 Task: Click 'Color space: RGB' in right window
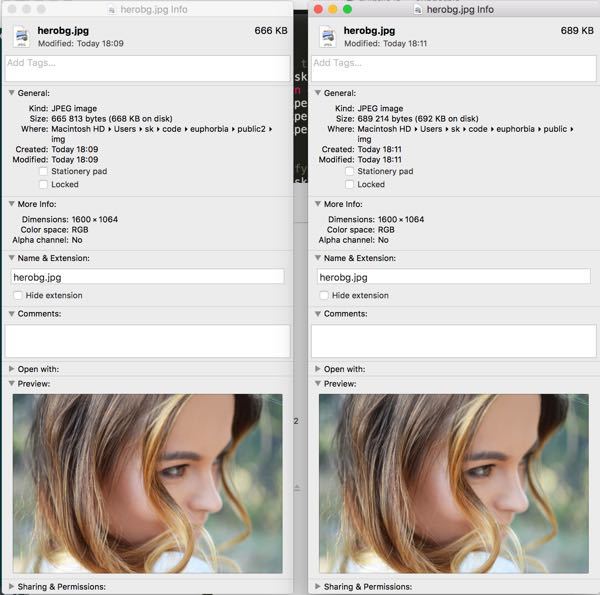click(x=360, y=230)
